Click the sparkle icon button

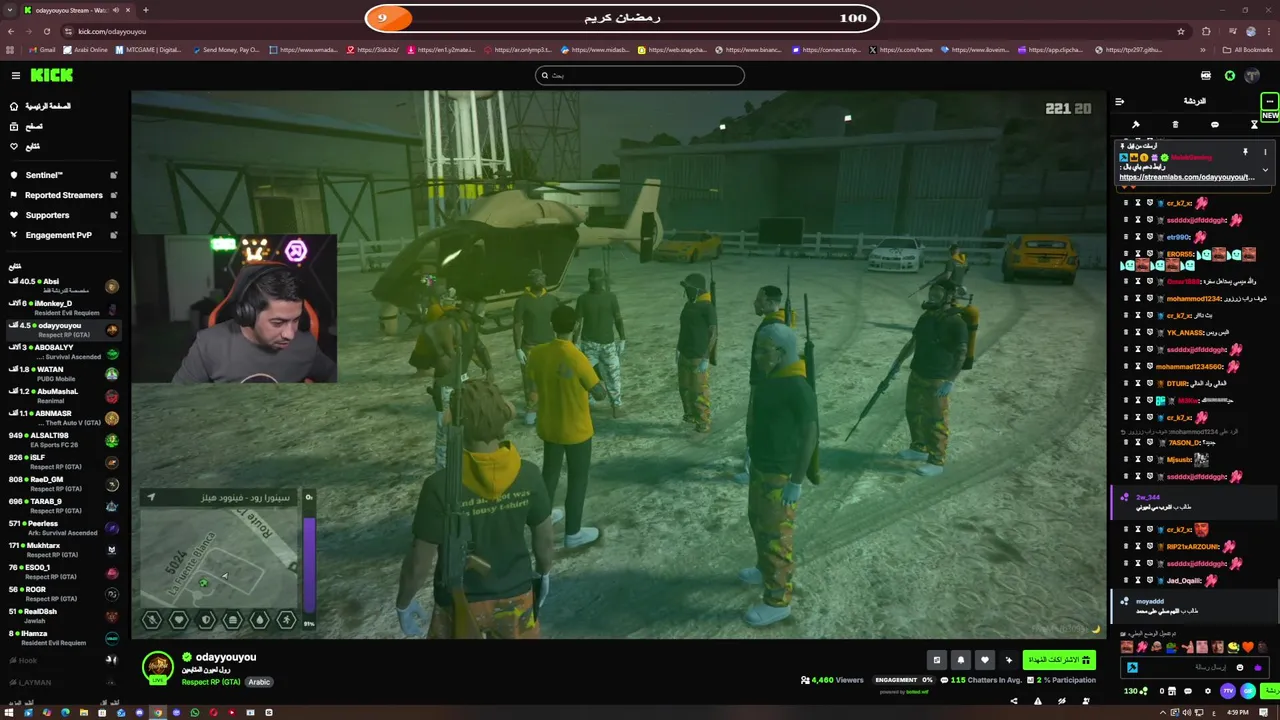[1009, 660]
